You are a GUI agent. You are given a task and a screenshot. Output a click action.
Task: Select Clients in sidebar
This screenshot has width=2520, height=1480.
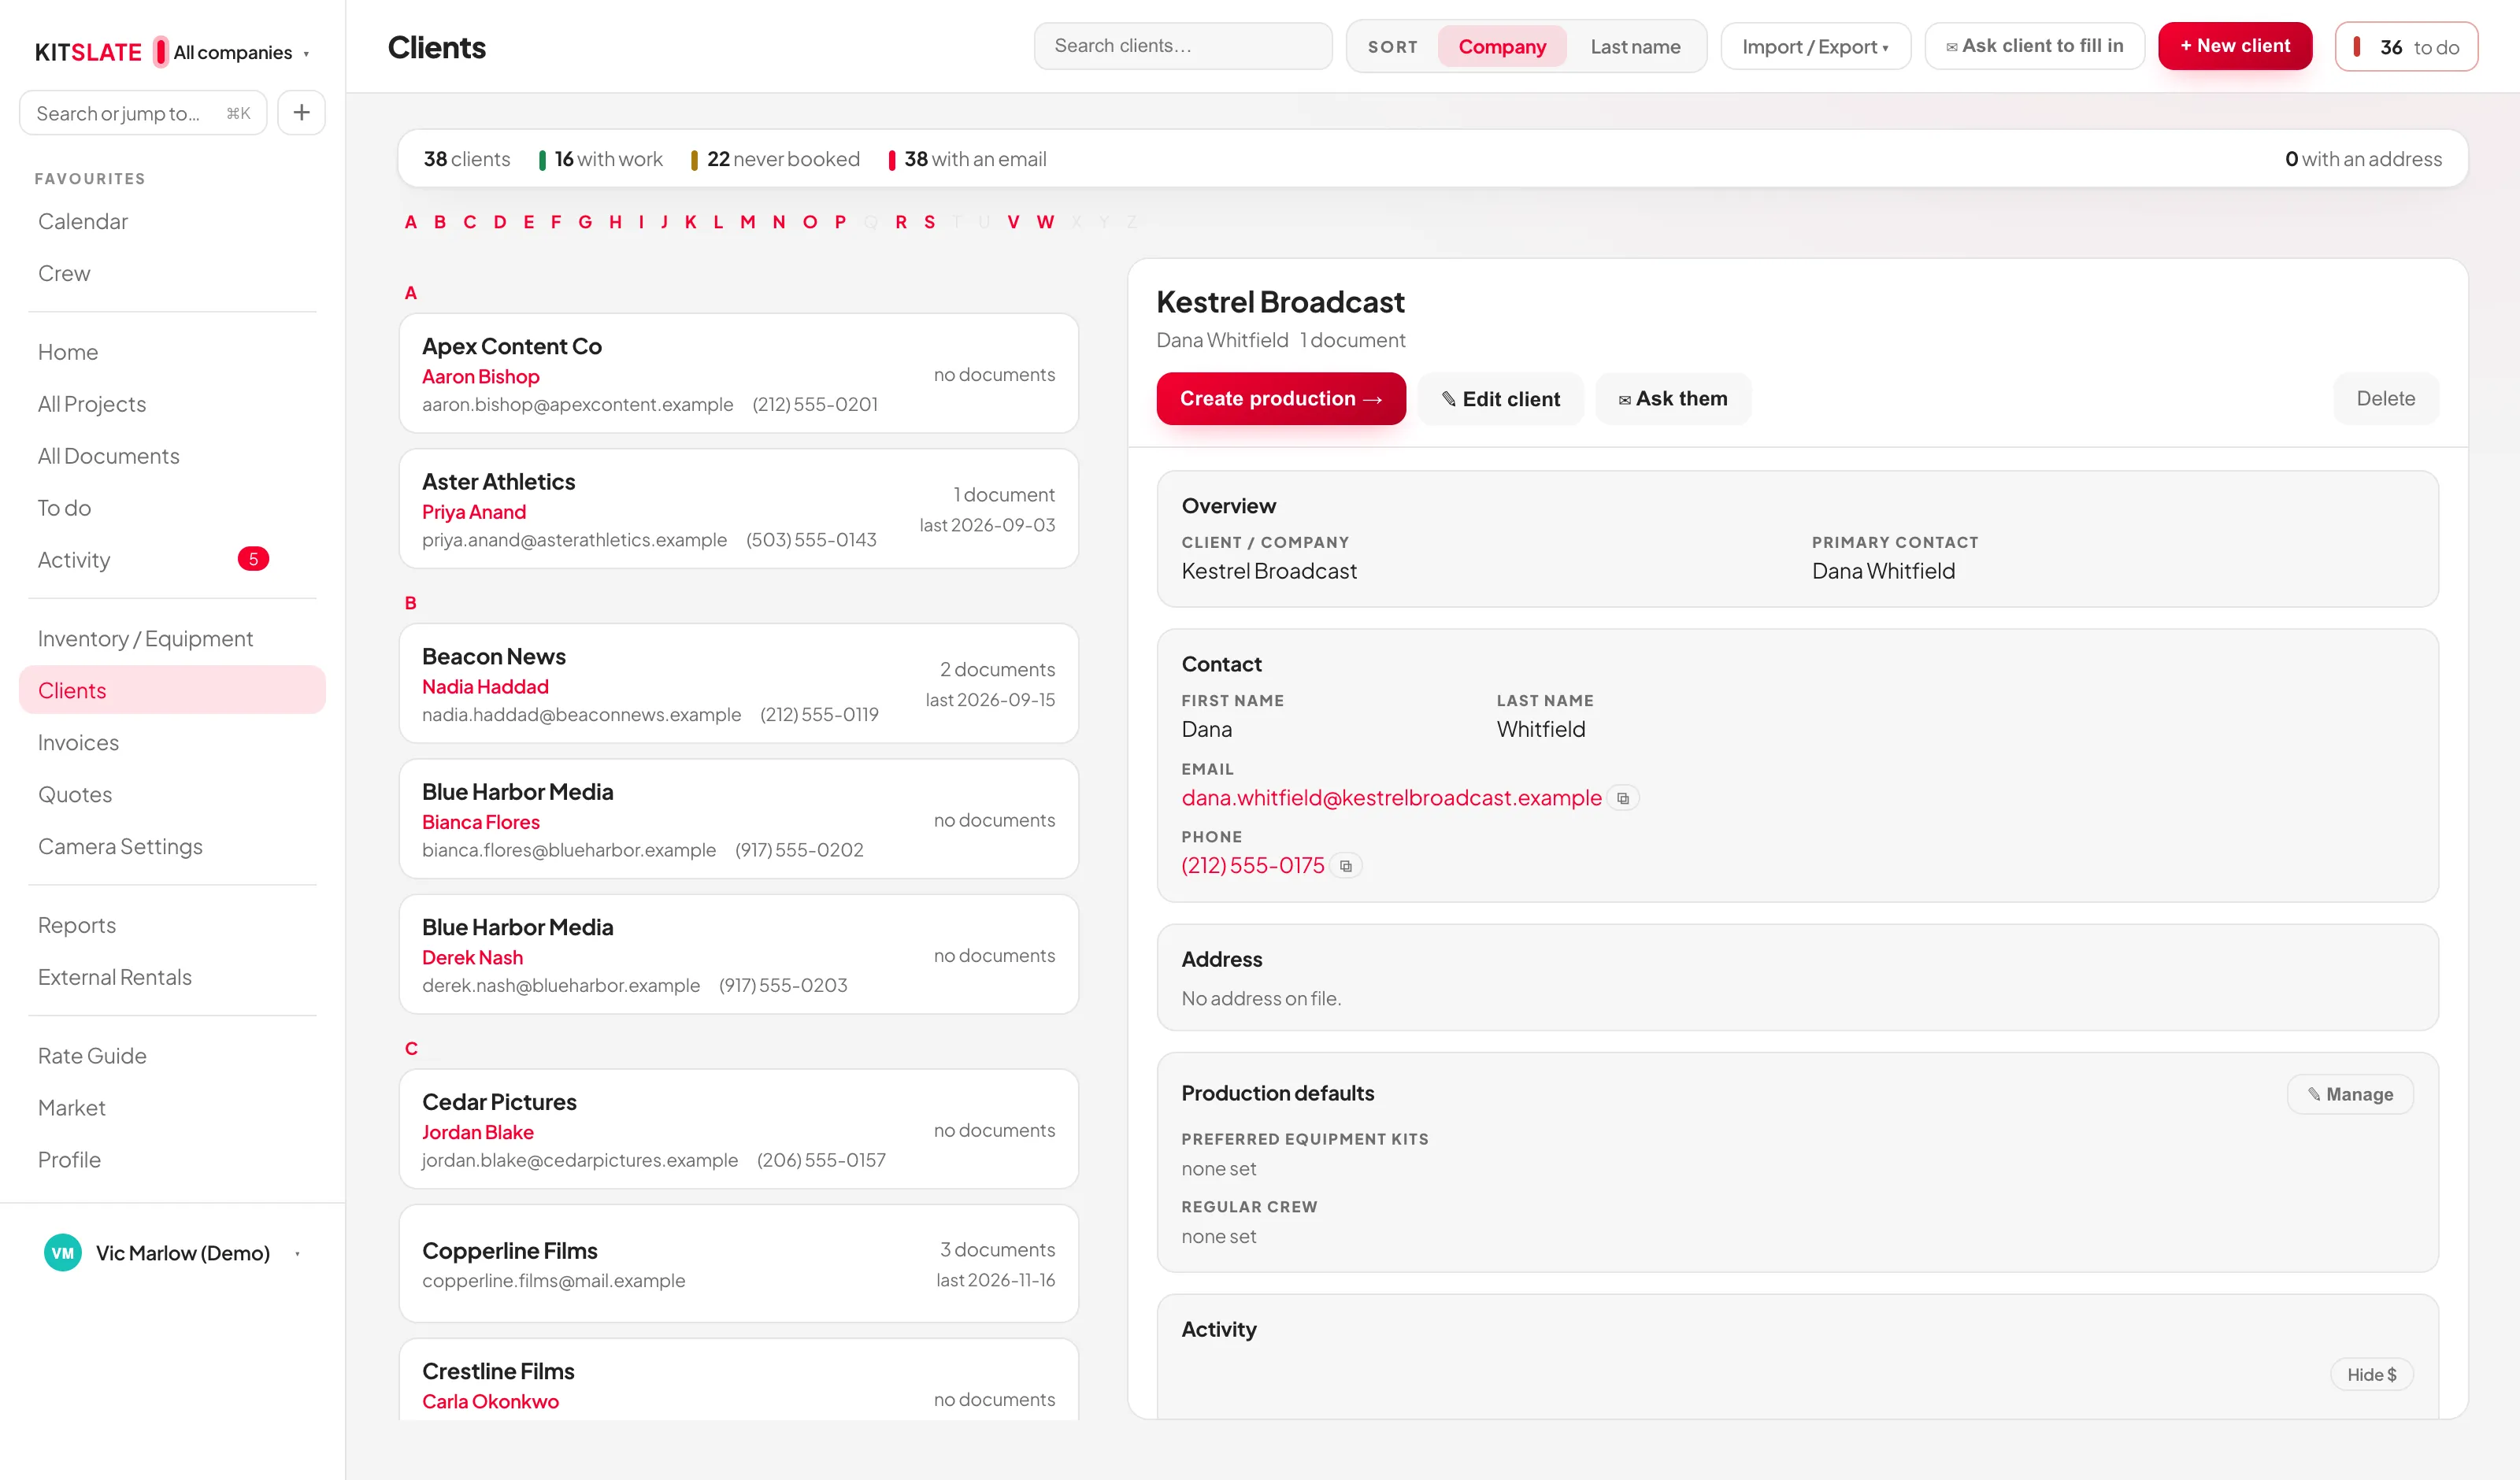(172, 690)
